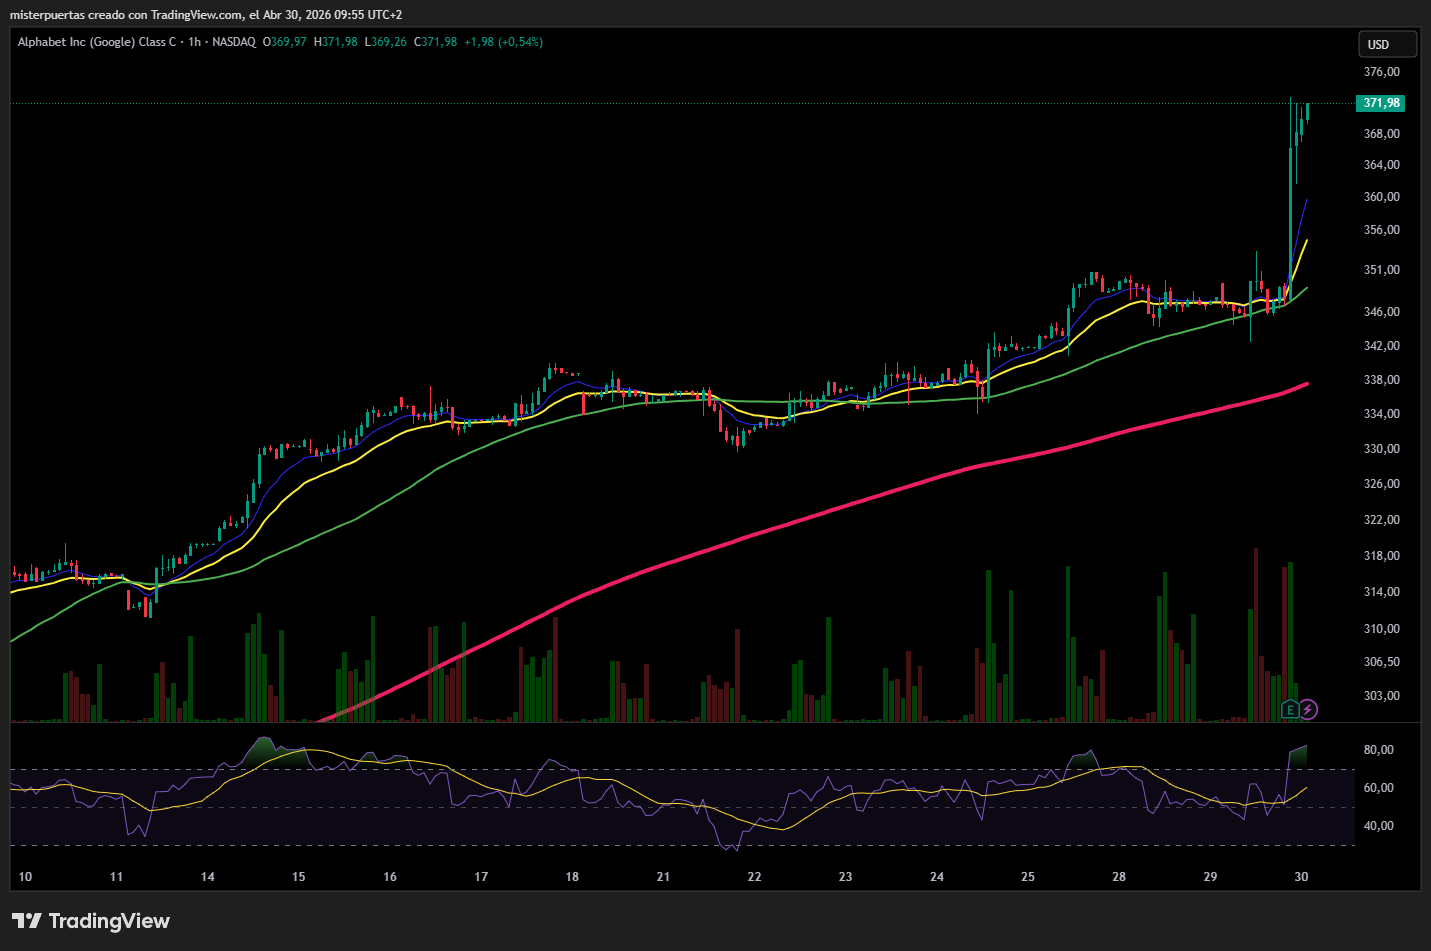Screen dimensions: 1431x951
Task: Click the Alphabet Inc (Google) Class C title
Action: 96,42
